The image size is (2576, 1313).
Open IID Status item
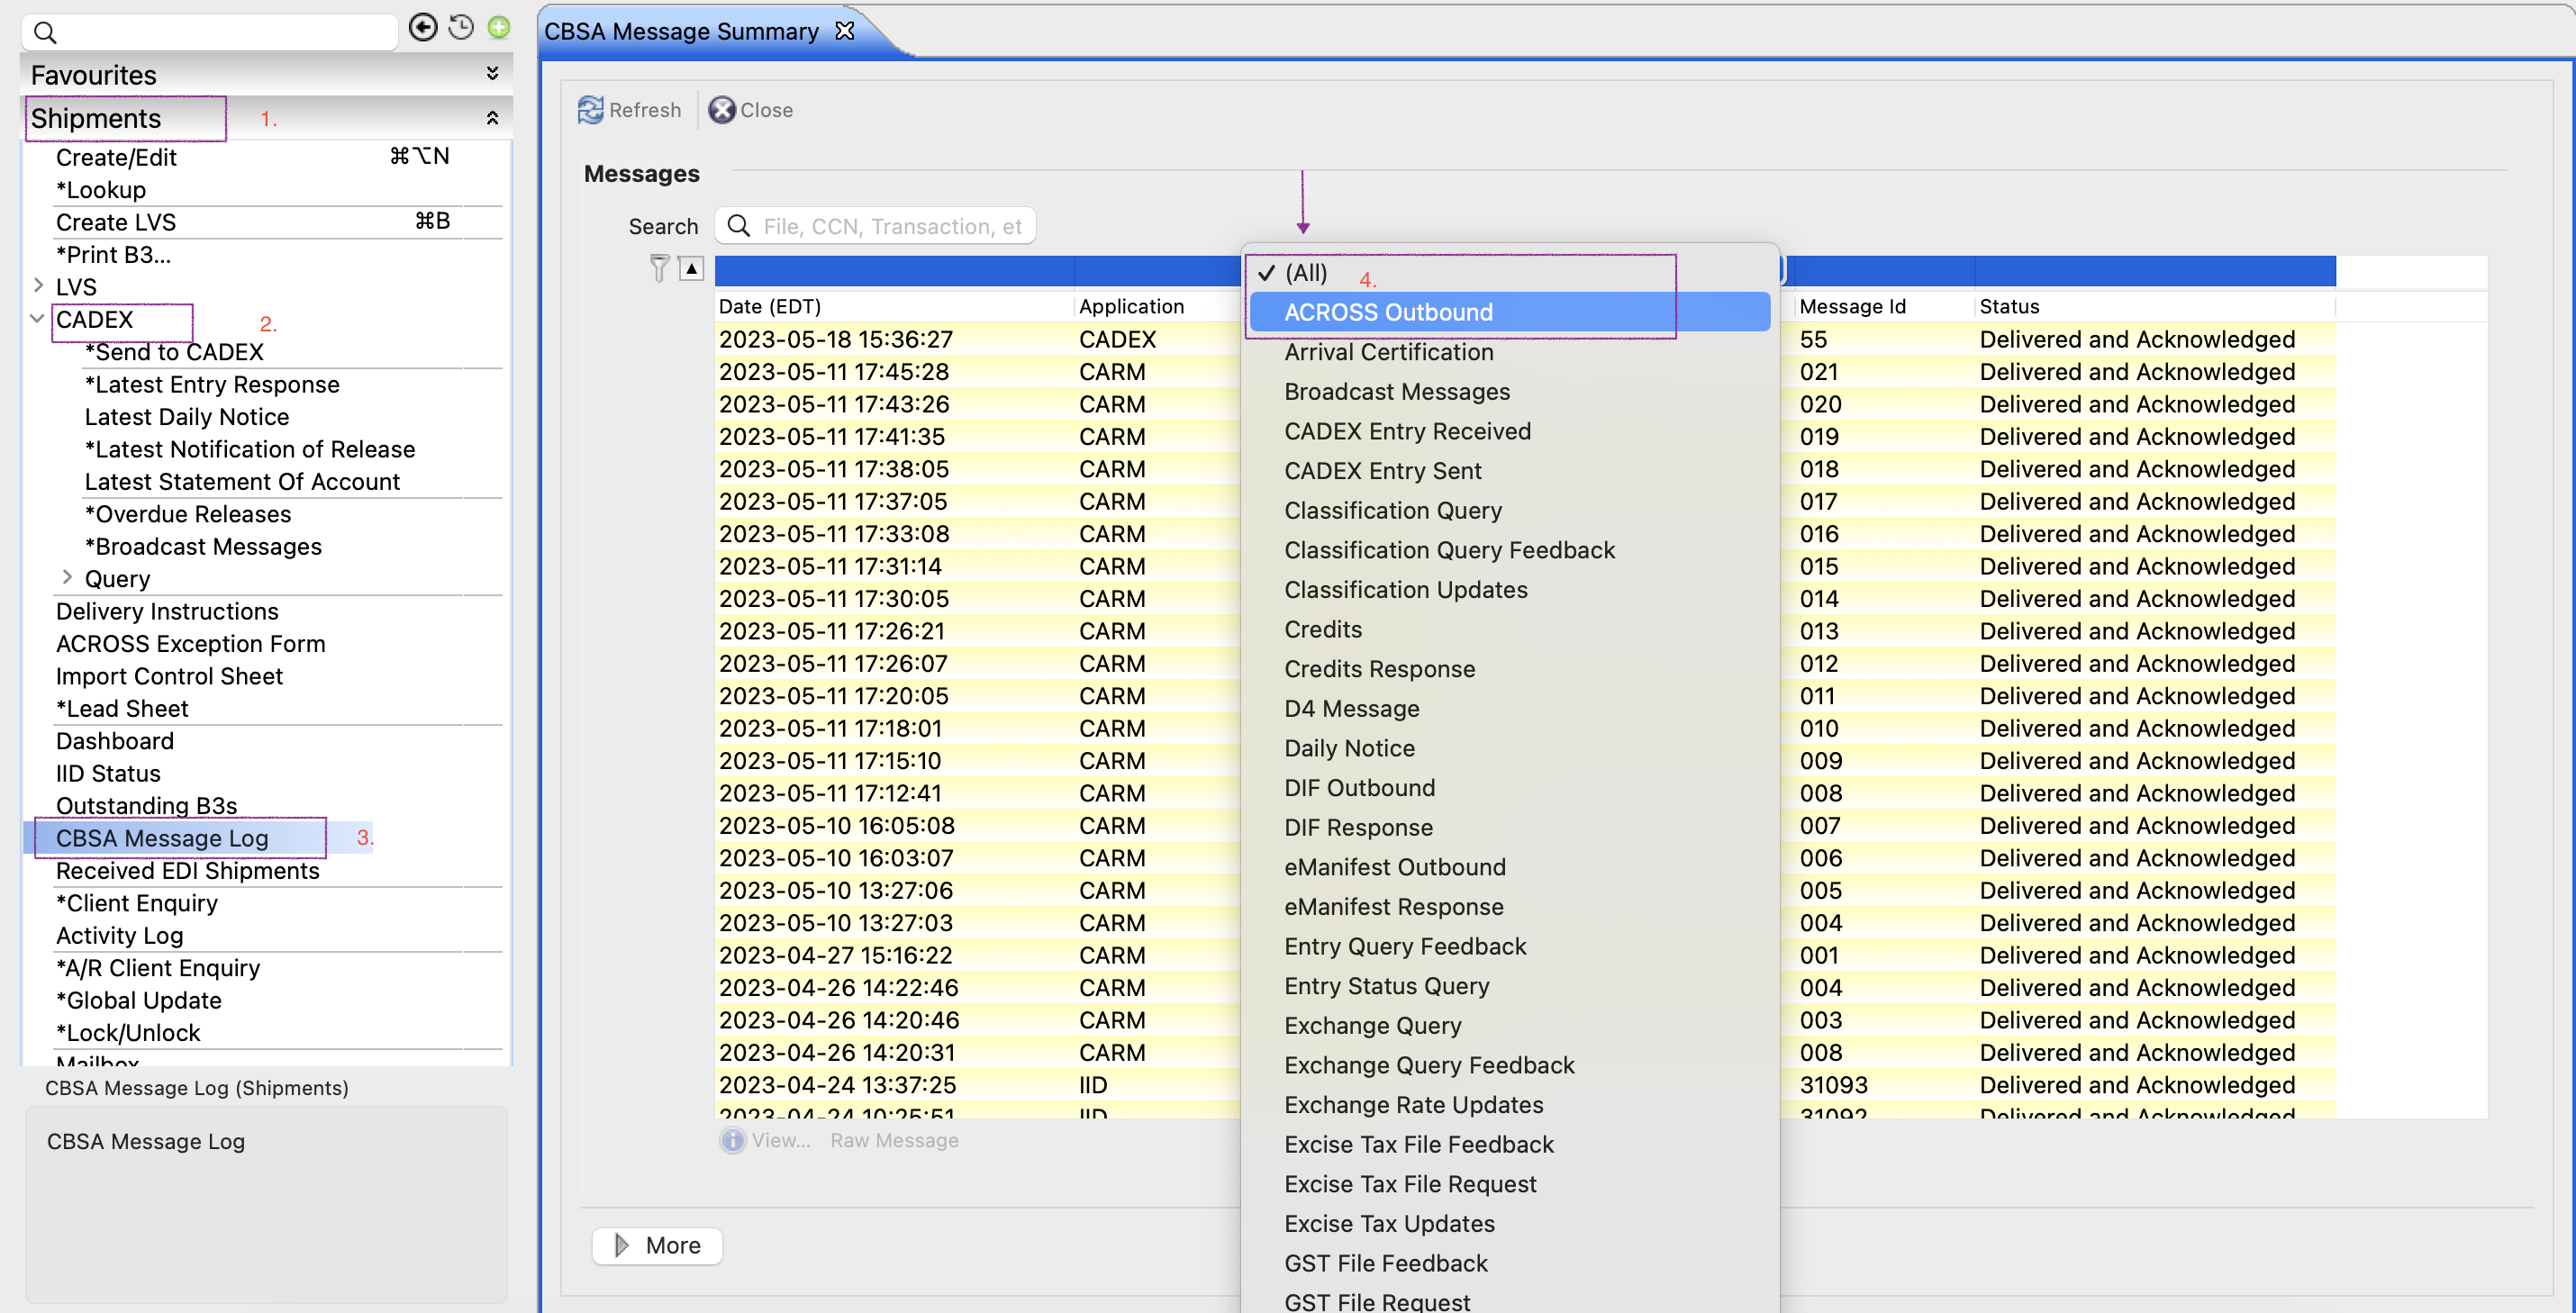point(108,773)
